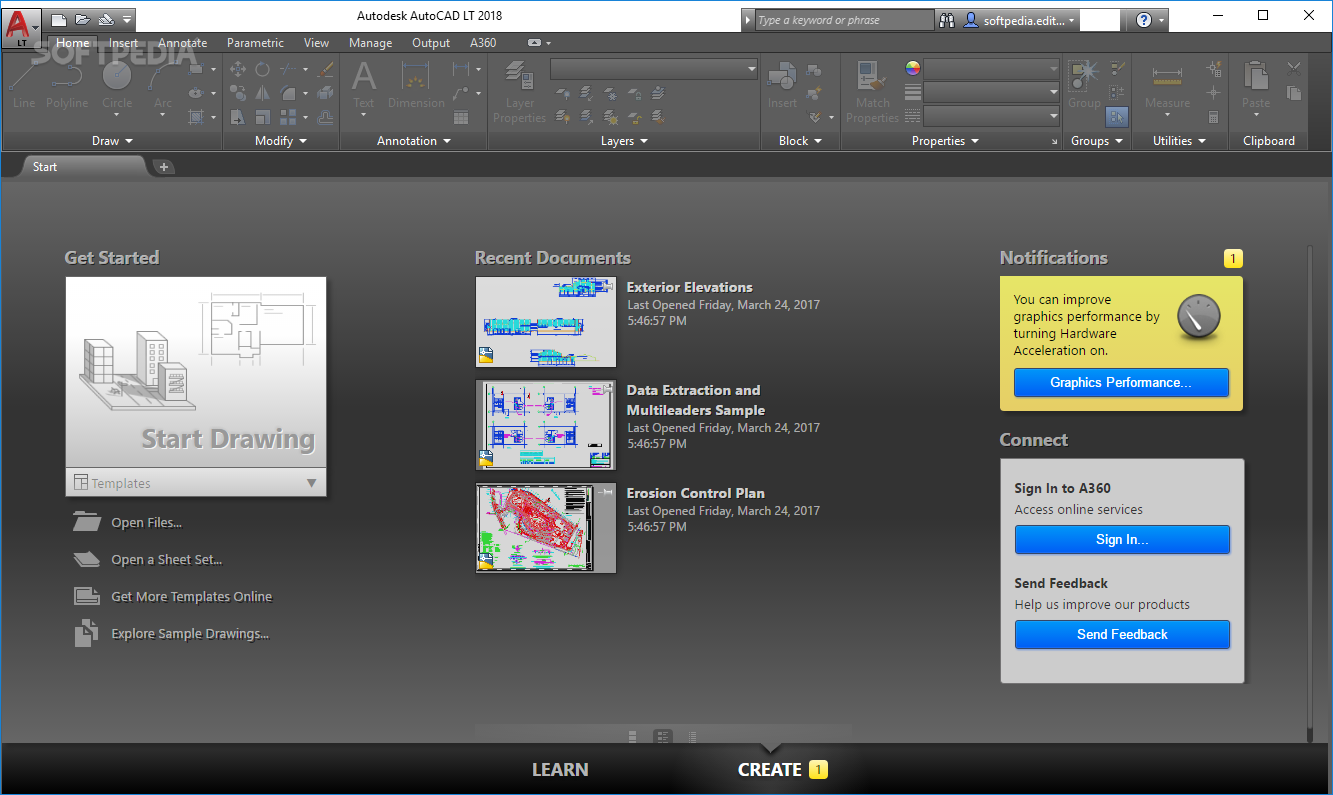Click the Move tool in Modify panel
The width and height of the screenshot is (1333, 795).
[x=238, y=69]
